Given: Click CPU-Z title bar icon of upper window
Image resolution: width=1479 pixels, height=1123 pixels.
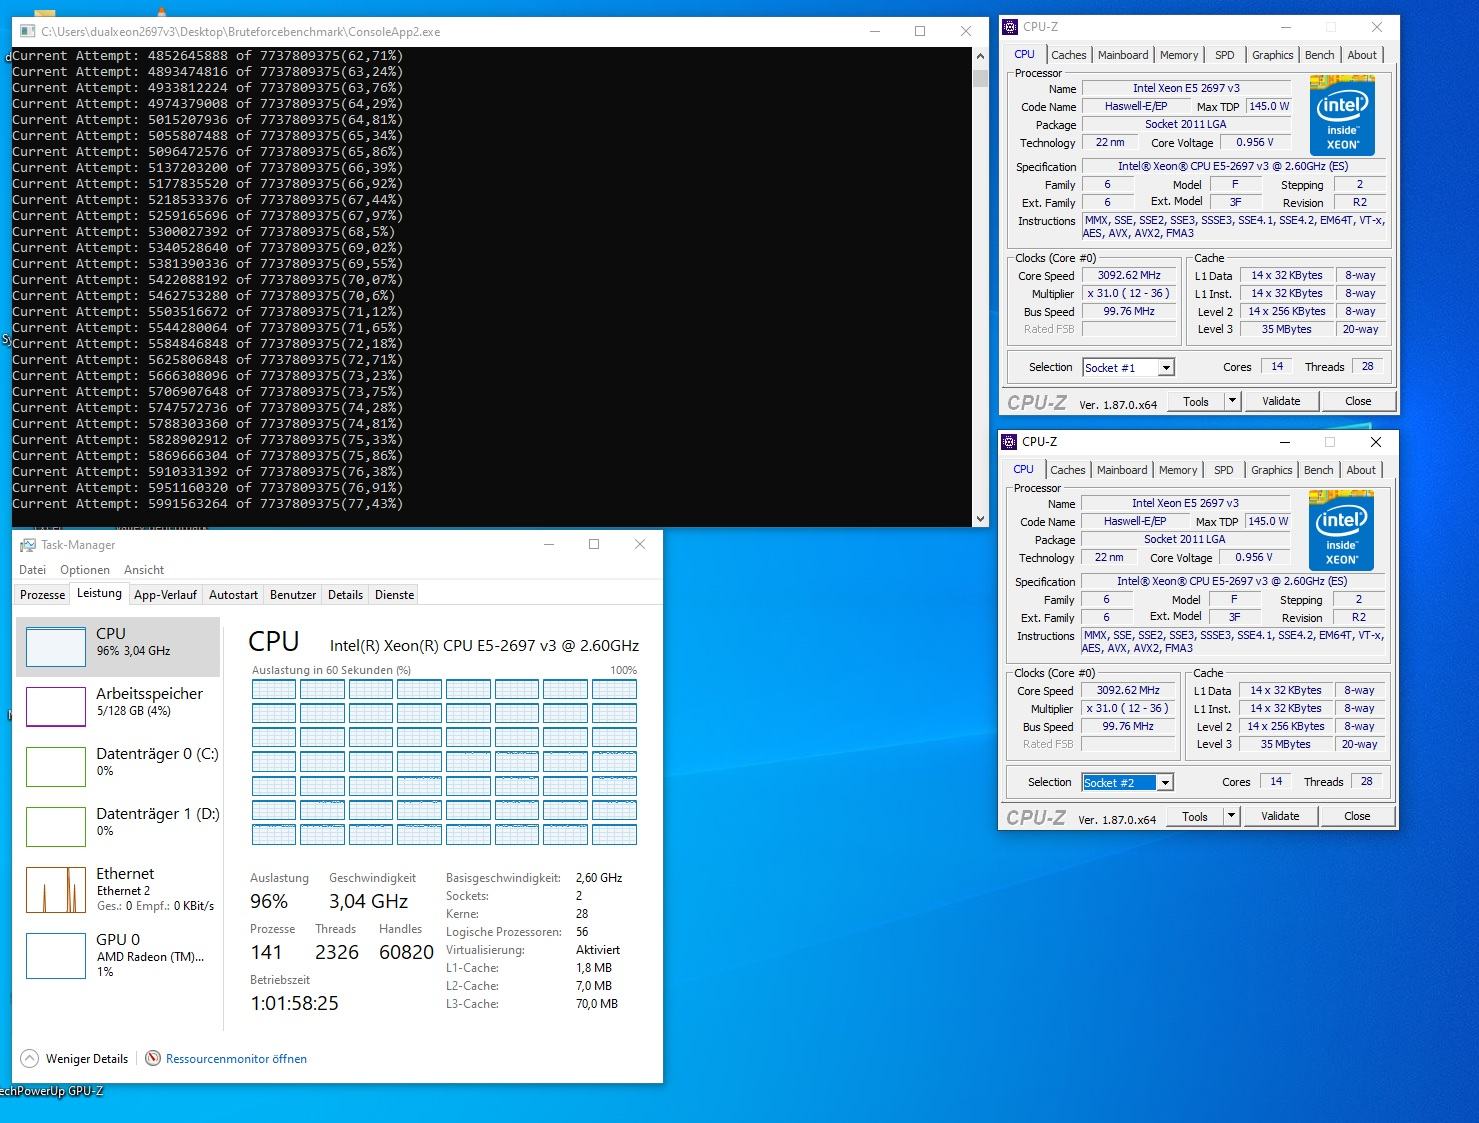Looking at the screenshot, I should pos(1011,27).
